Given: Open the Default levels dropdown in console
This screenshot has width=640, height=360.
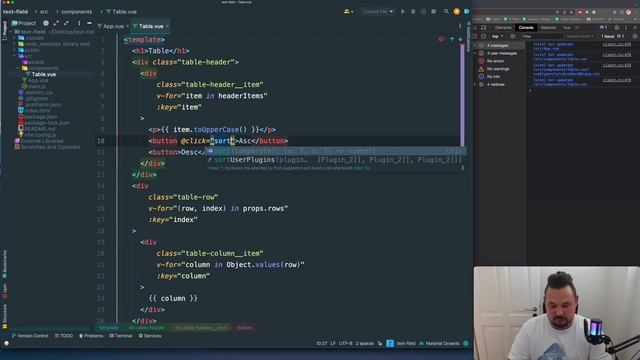Looking at the screenshot, I should pos(580,36).
